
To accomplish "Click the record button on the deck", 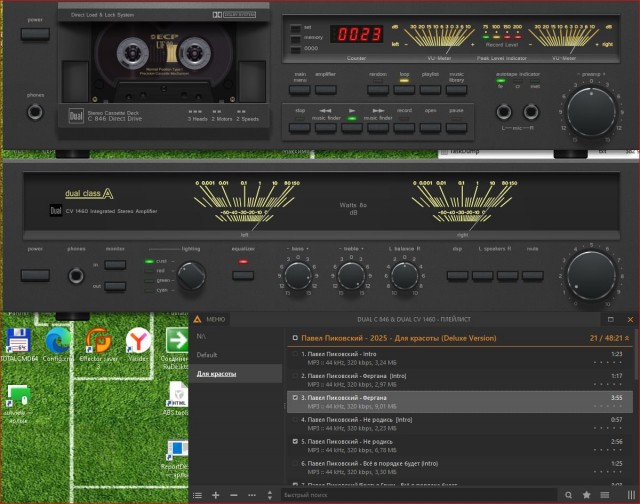I will tap(404, 128).
